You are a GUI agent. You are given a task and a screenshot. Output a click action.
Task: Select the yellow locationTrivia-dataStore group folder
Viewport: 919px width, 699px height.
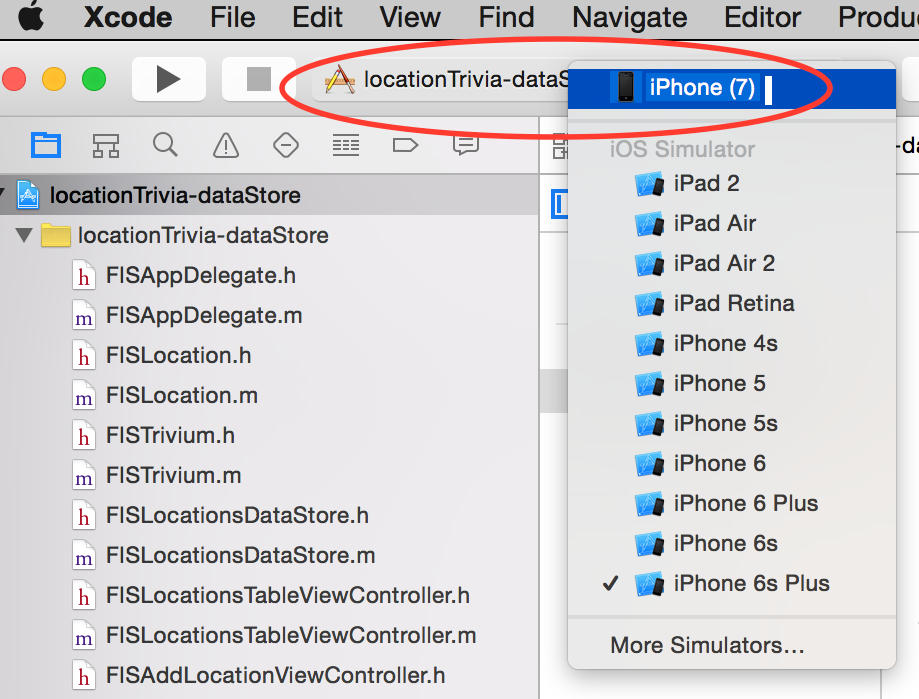[x=56, y=236]
